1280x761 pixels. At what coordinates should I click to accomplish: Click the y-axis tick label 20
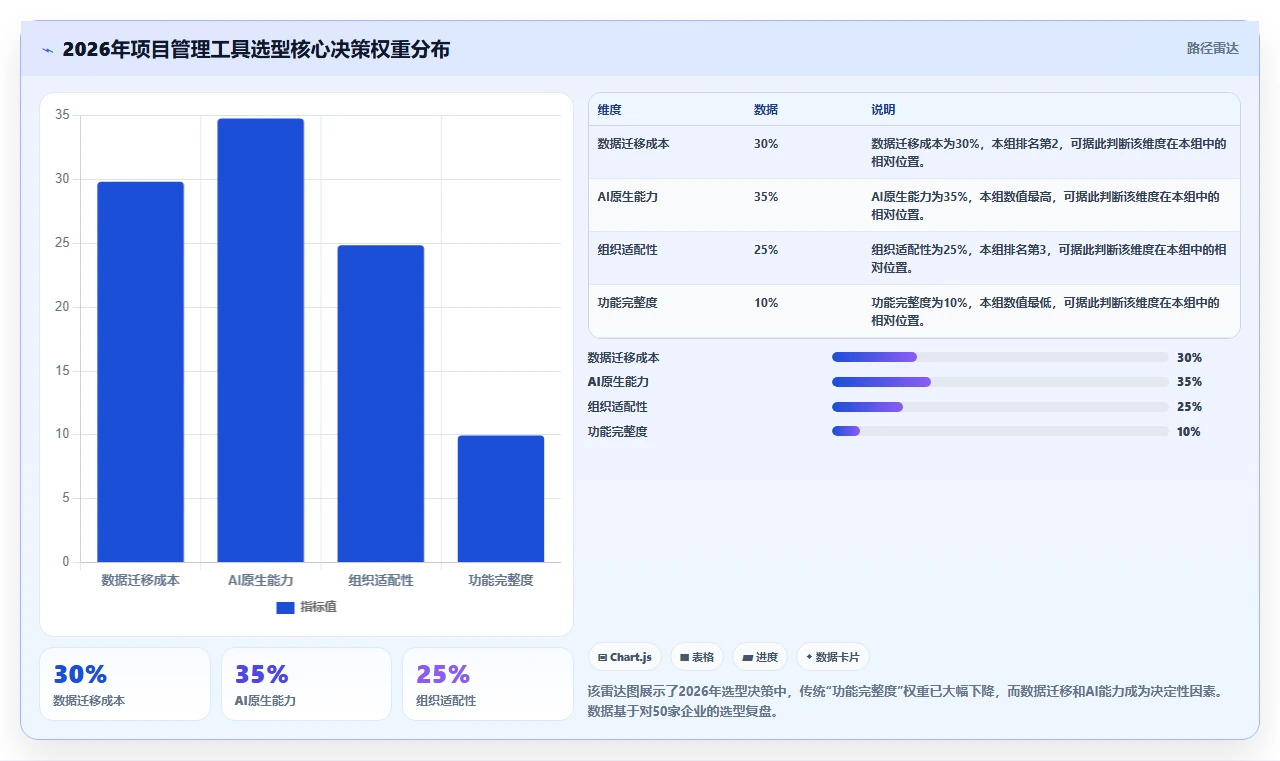click(62, 307)
